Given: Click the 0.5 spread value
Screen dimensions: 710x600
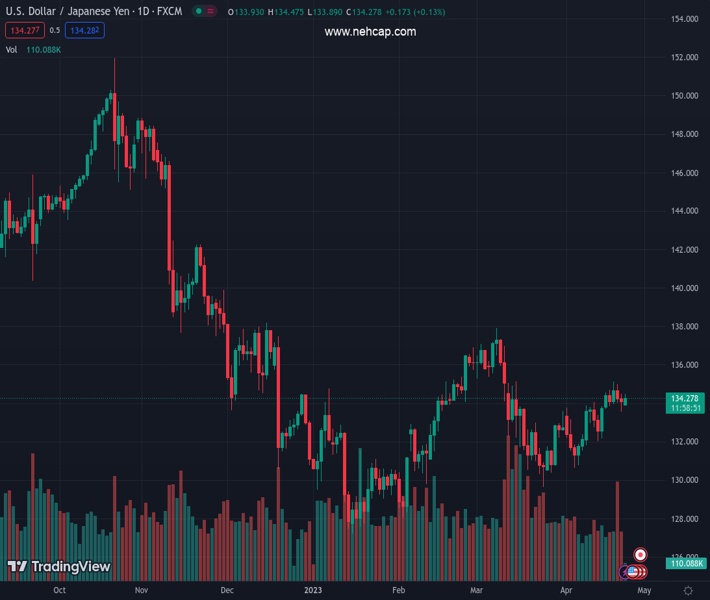Looking at the screenshot, I should [55, 30].
